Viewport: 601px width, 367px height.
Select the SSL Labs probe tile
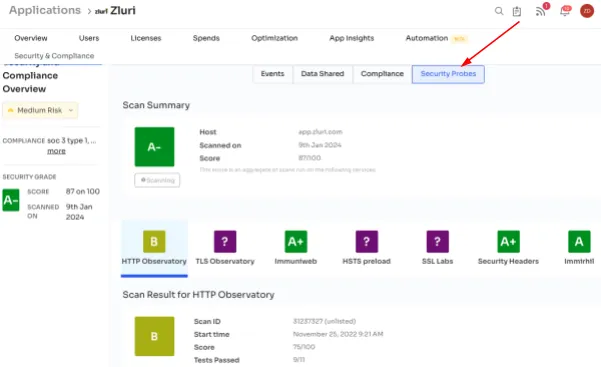click(437, 248)
